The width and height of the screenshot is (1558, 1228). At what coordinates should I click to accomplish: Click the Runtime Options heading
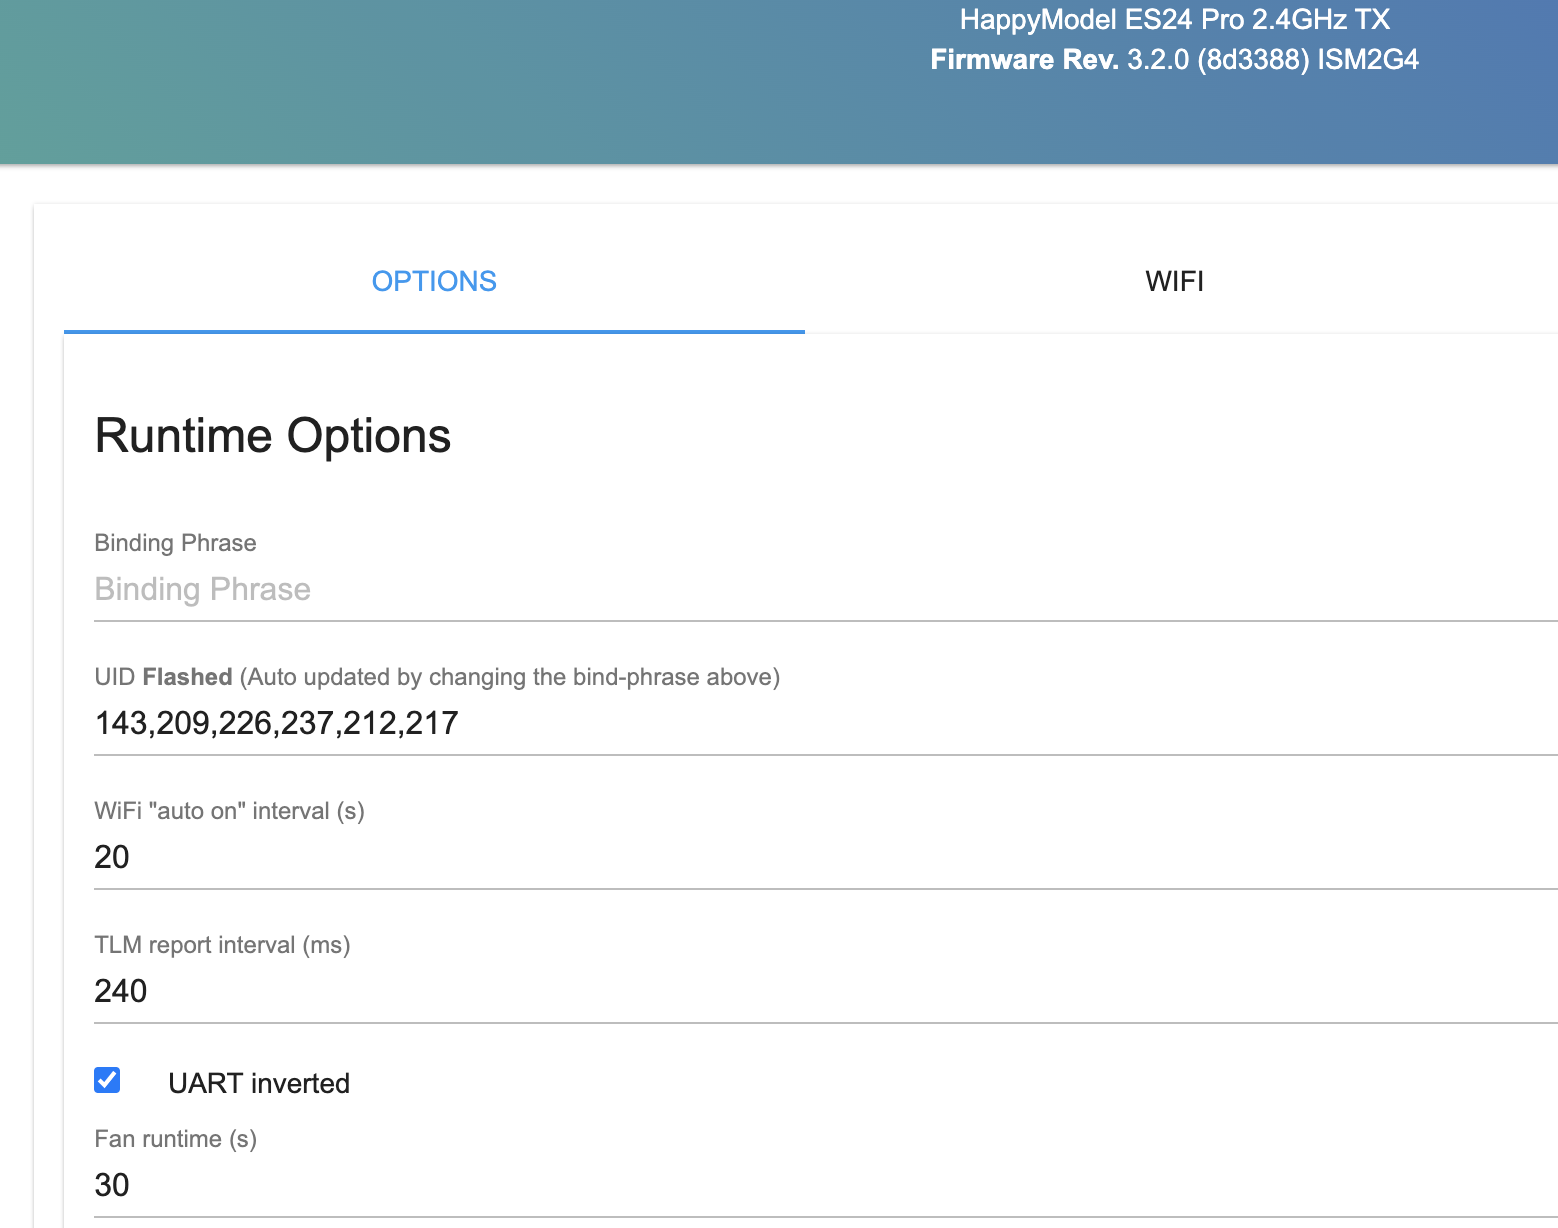point(272,435)
